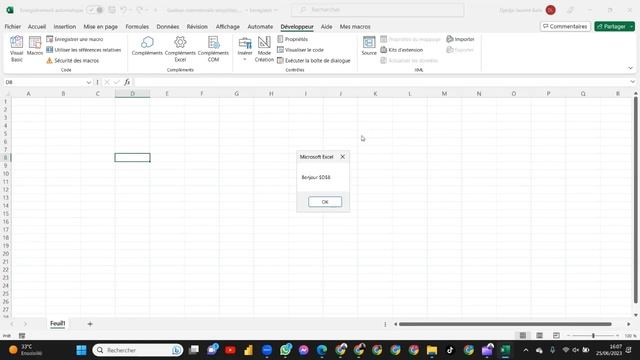Open the Name Box dropdown
The image size is (640, 360).
(x=89, y=82)
